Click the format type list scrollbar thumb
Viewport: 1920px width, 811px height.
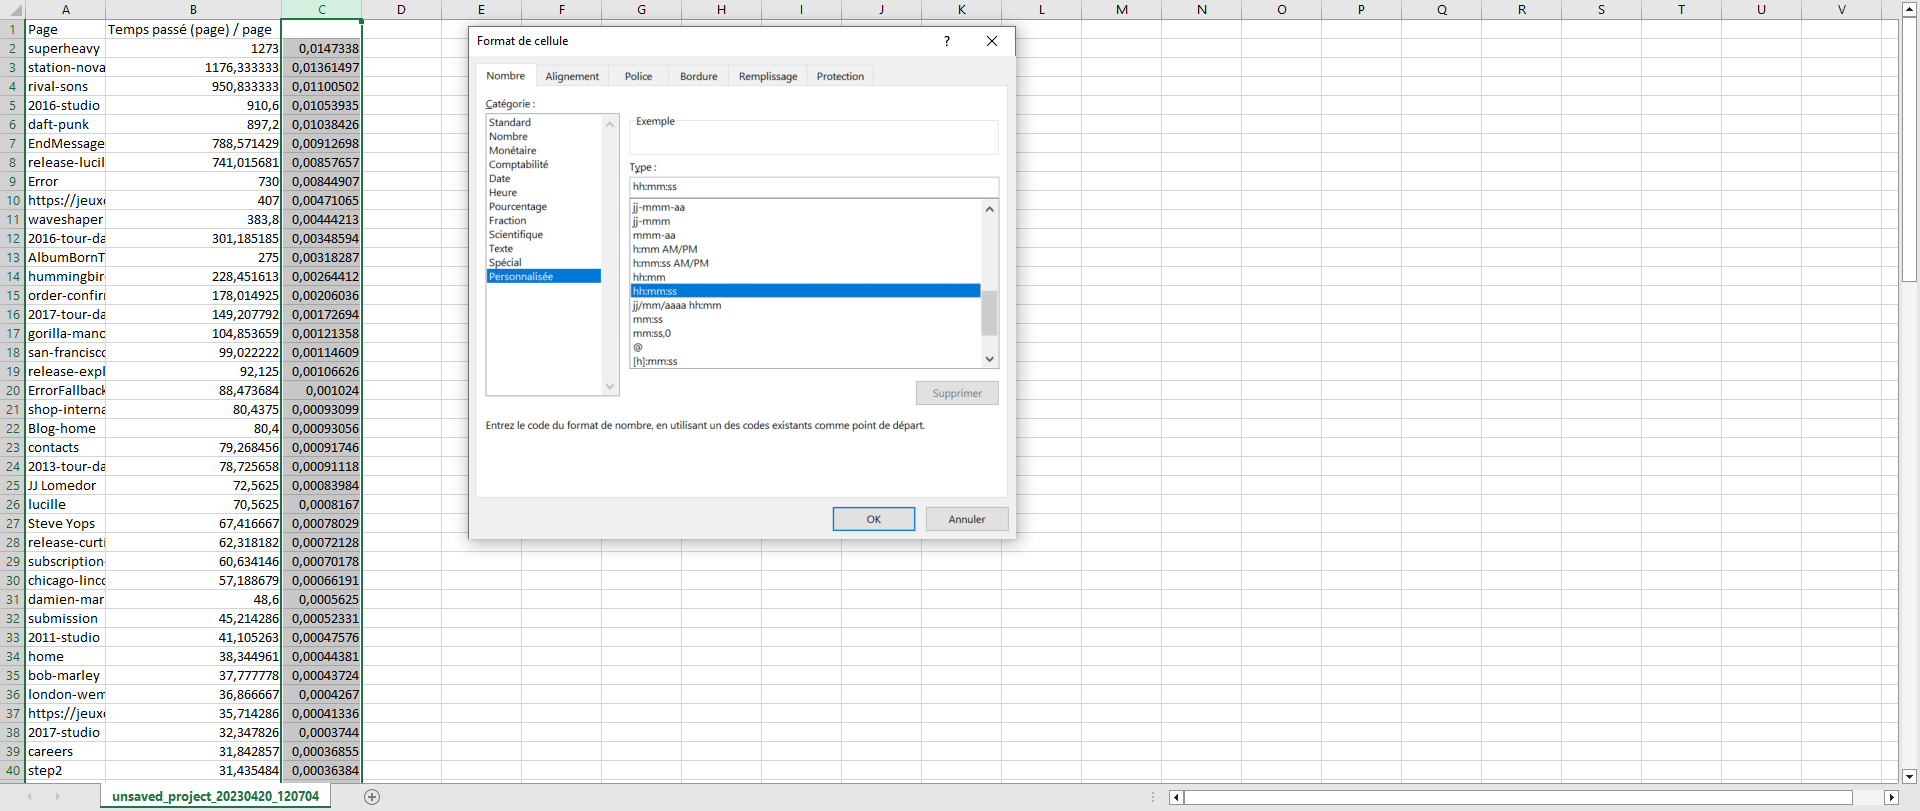[989, 313]
